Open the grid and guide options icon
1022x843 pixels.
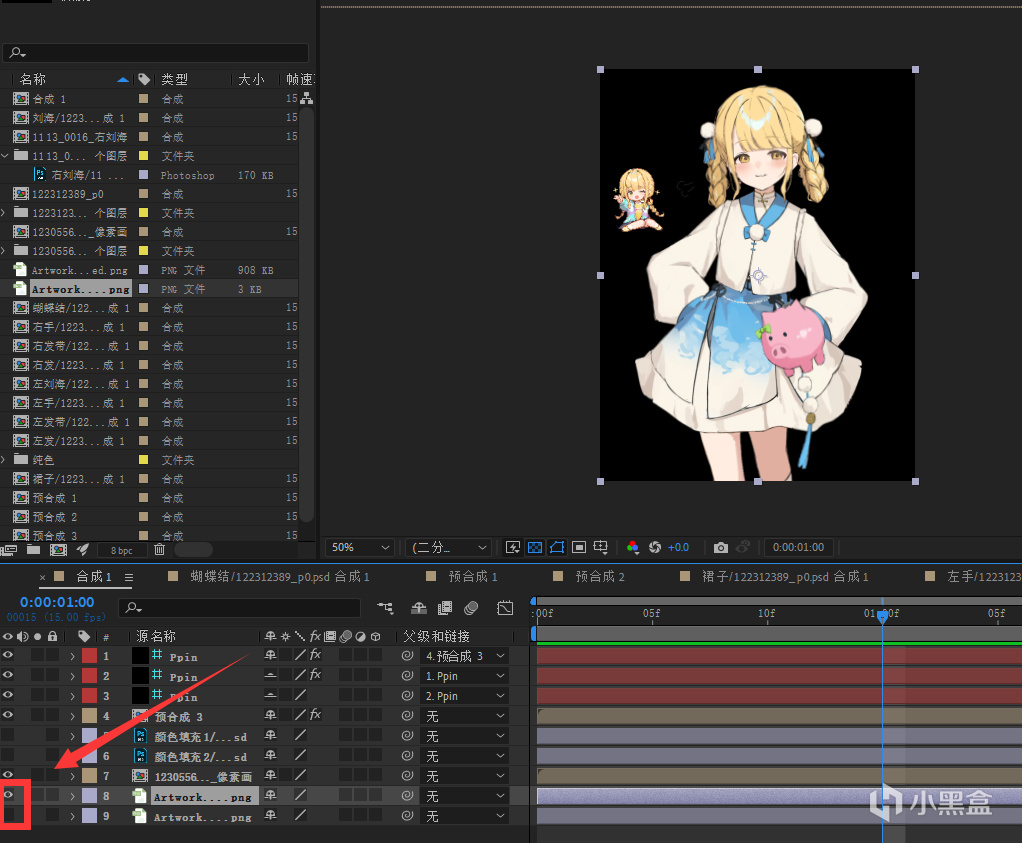coord(600,547)
